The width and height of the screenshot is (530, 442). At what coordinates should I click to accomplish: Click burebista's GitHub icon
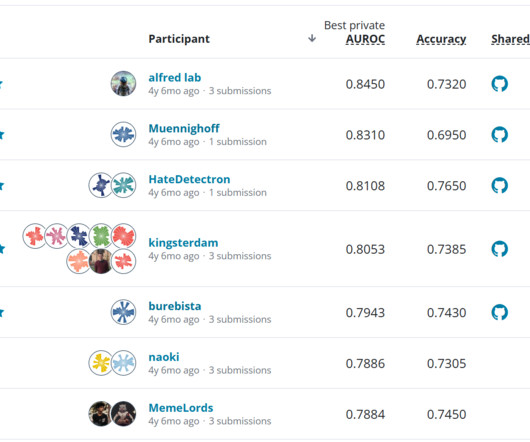point(500,312)
